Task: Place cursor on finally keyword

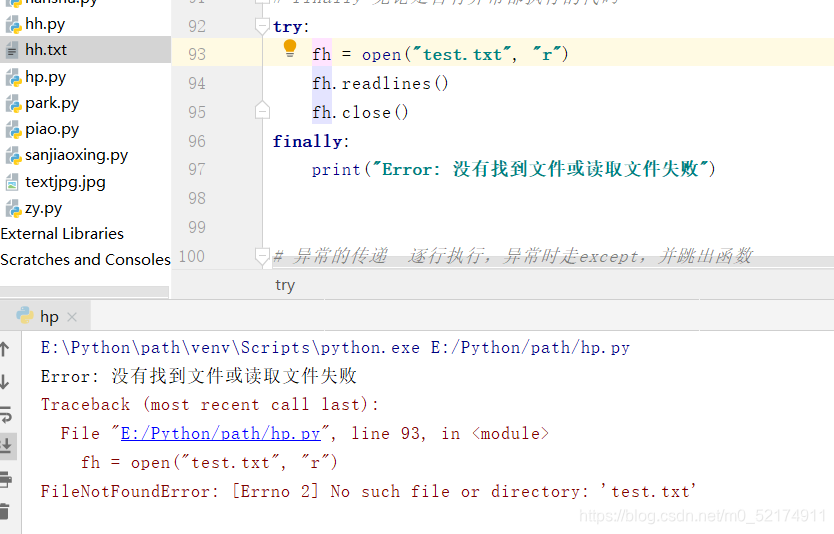Action: coord(307,141)
